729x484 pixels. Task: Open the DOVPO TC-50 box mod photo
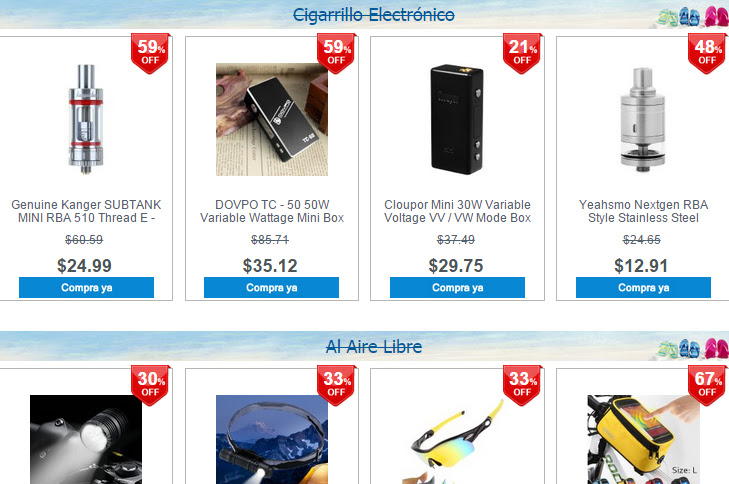(272, 119)
